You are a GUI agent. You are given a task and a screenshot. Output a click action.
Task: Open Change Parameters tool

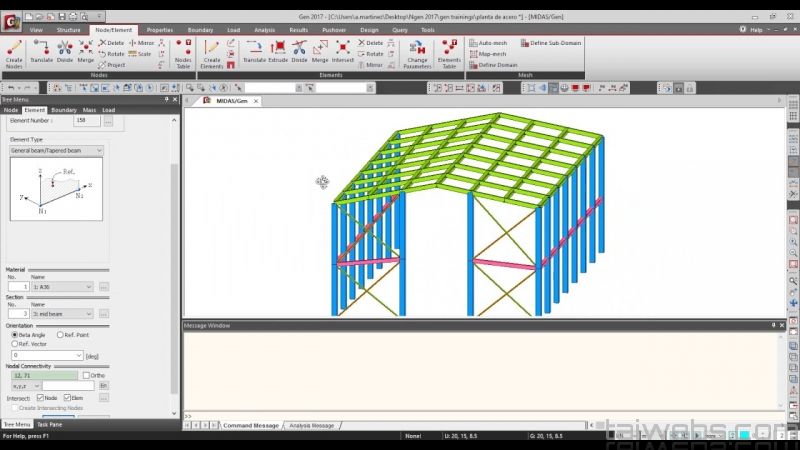click(416, 53)
